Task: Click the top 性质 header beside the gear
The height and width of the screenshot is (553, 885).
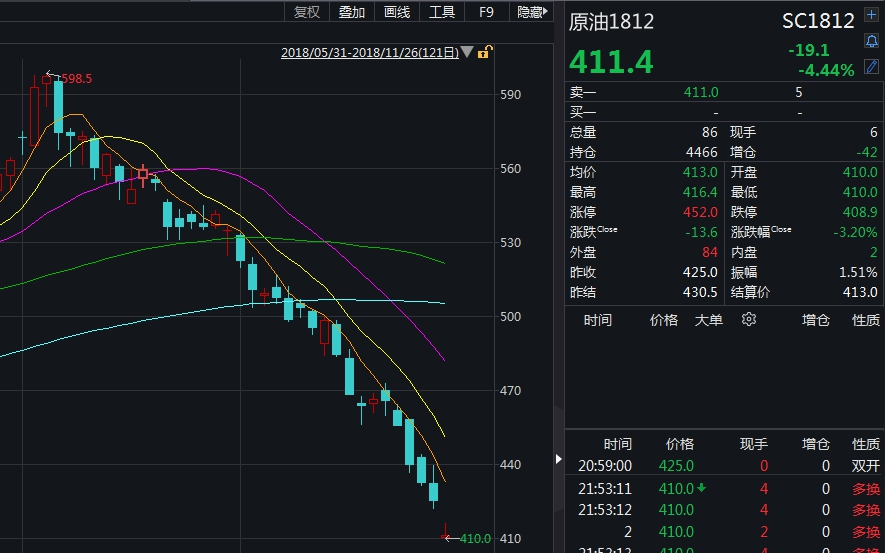Action: (866, 320)
